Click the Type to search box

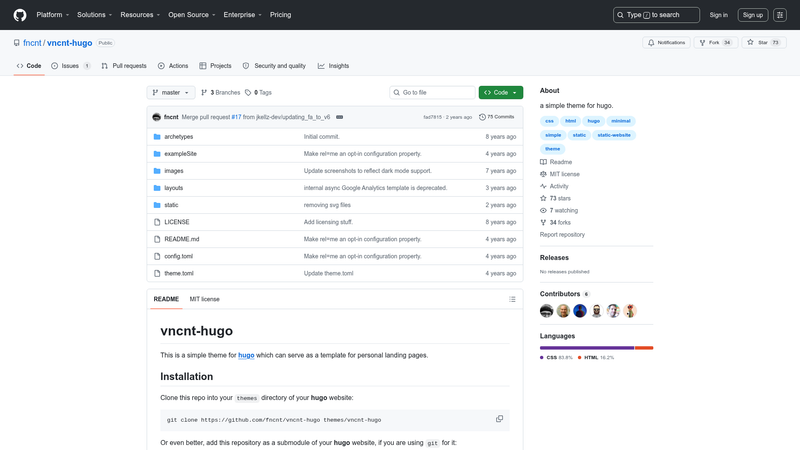pos(656,15)
